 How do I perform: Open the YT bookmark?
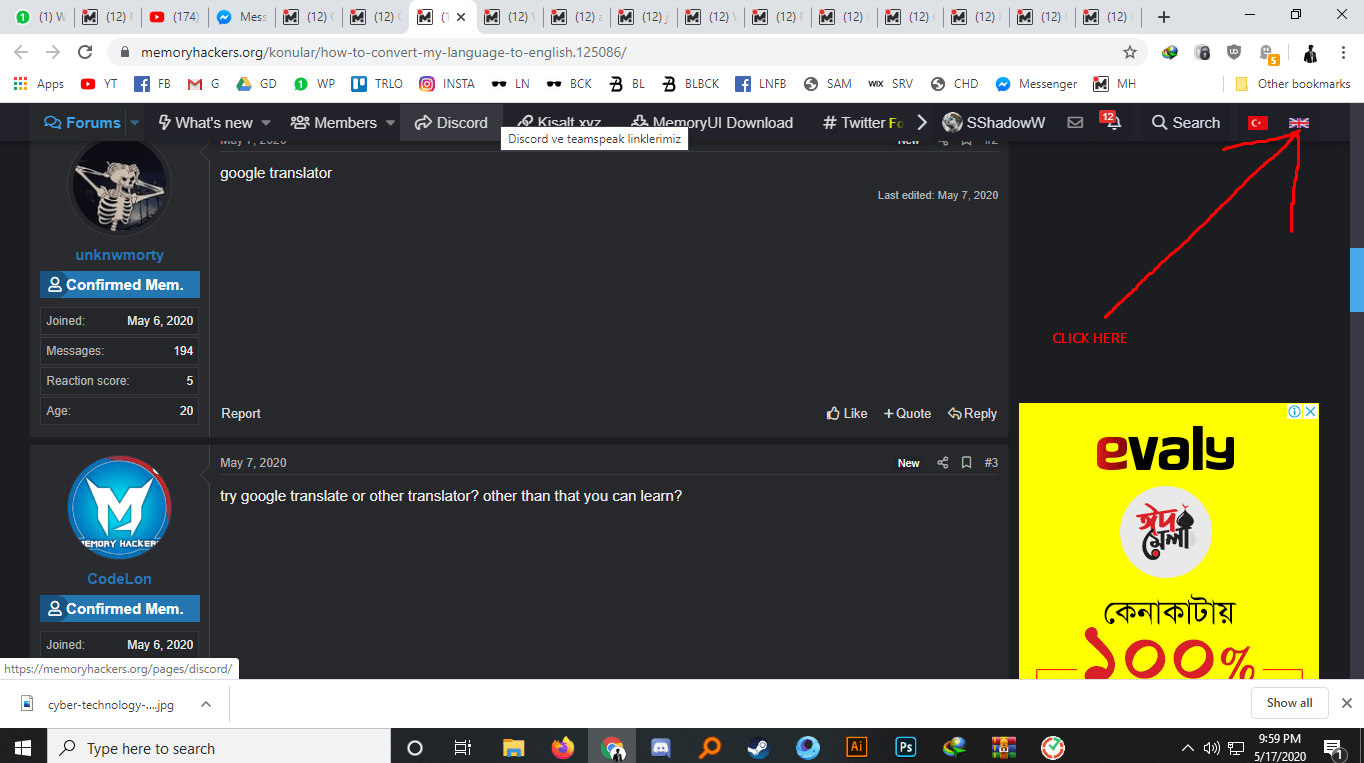(98, 84)
